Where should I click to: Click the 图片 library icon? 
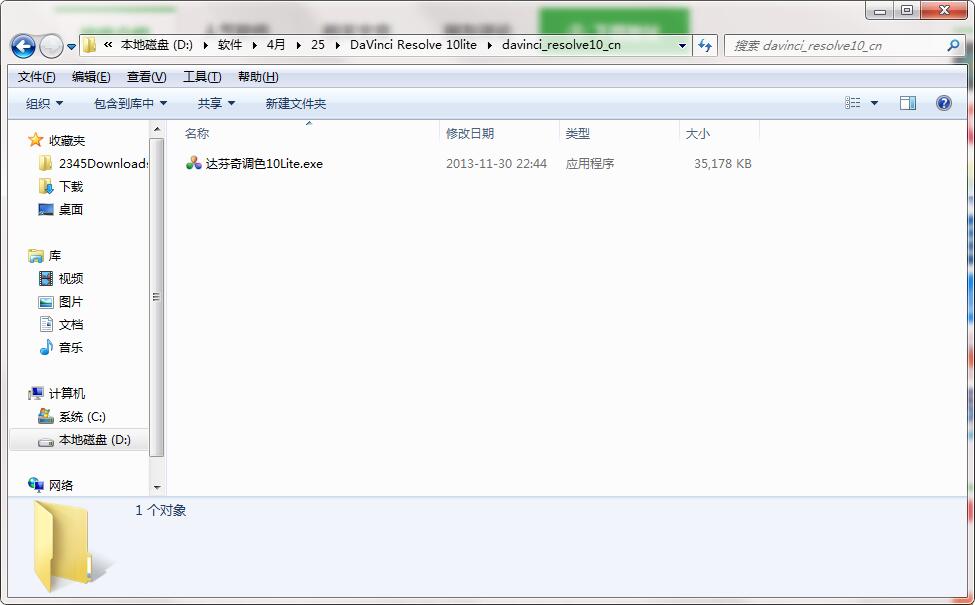coord(46,302)
